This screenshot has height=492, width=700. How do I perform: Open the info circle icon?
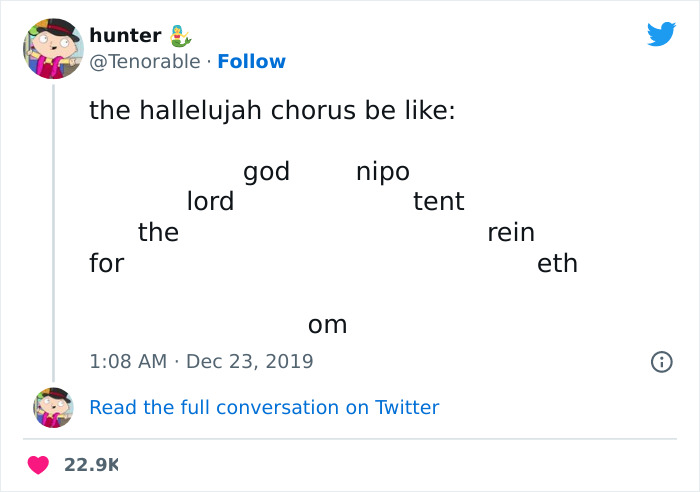(661, 361)
